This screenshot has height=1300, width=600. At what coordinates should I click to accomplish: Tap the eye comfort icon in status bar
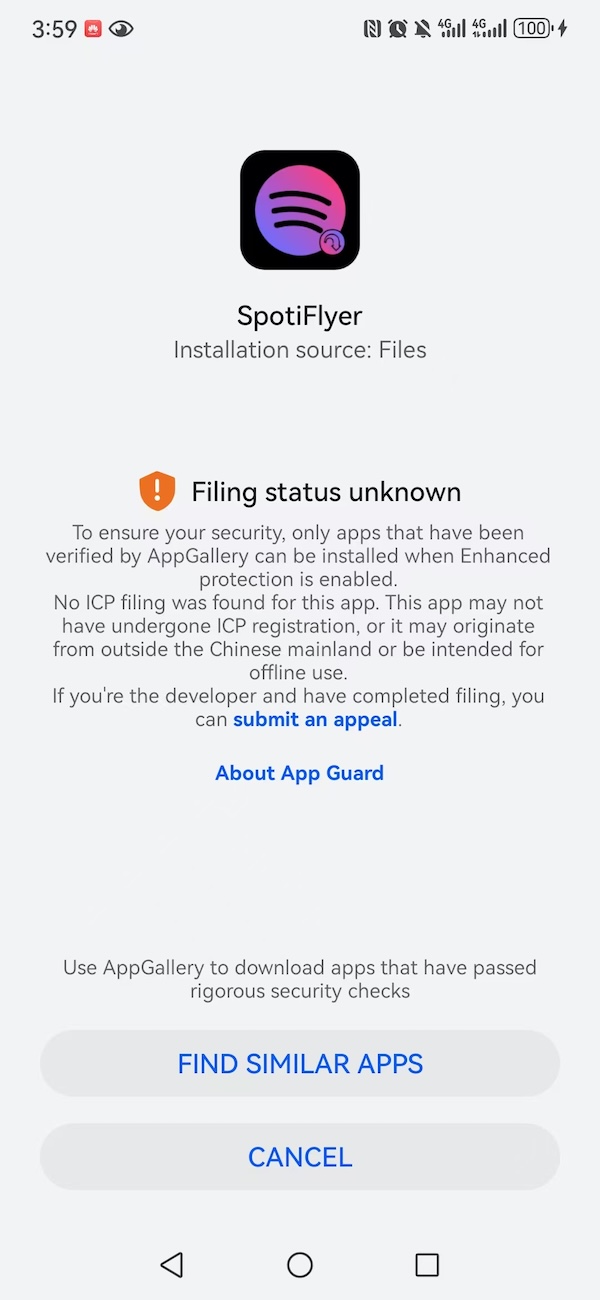121,29
